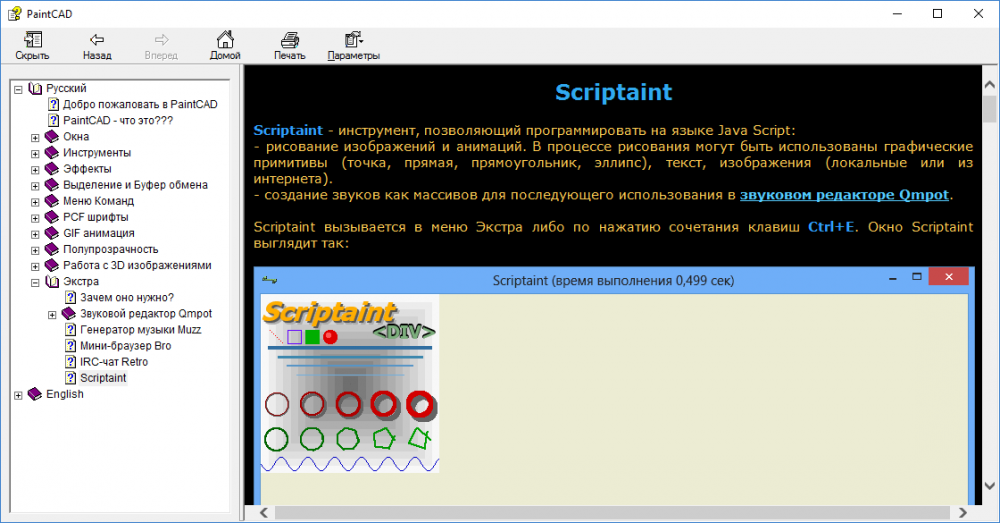The image size is (1000, 523).
Task: Open the Параметры options menu
Action: click(x=353, y=46)
